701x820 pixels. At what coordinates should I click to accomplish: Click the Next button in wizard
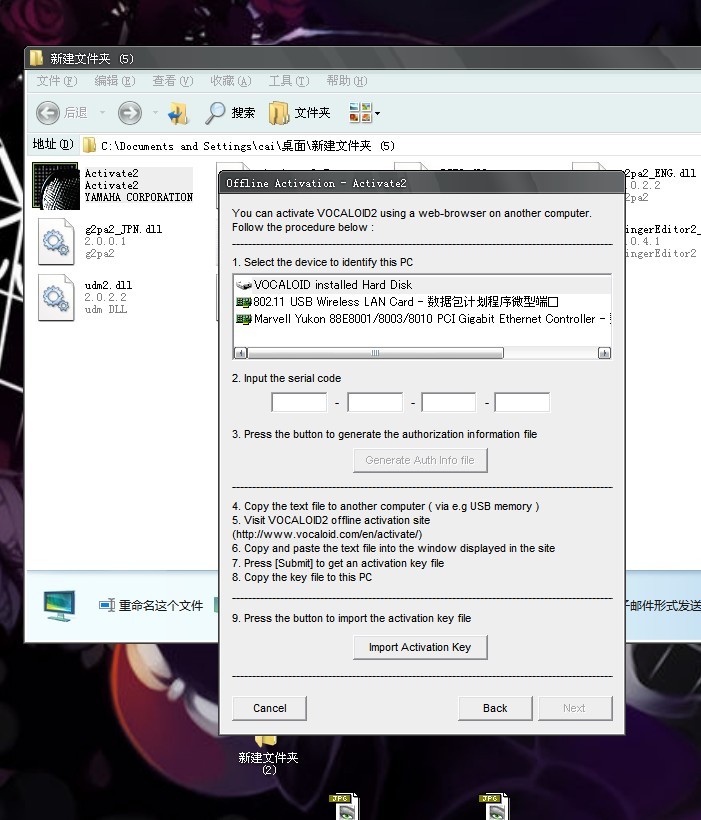[x=575, y=708]
